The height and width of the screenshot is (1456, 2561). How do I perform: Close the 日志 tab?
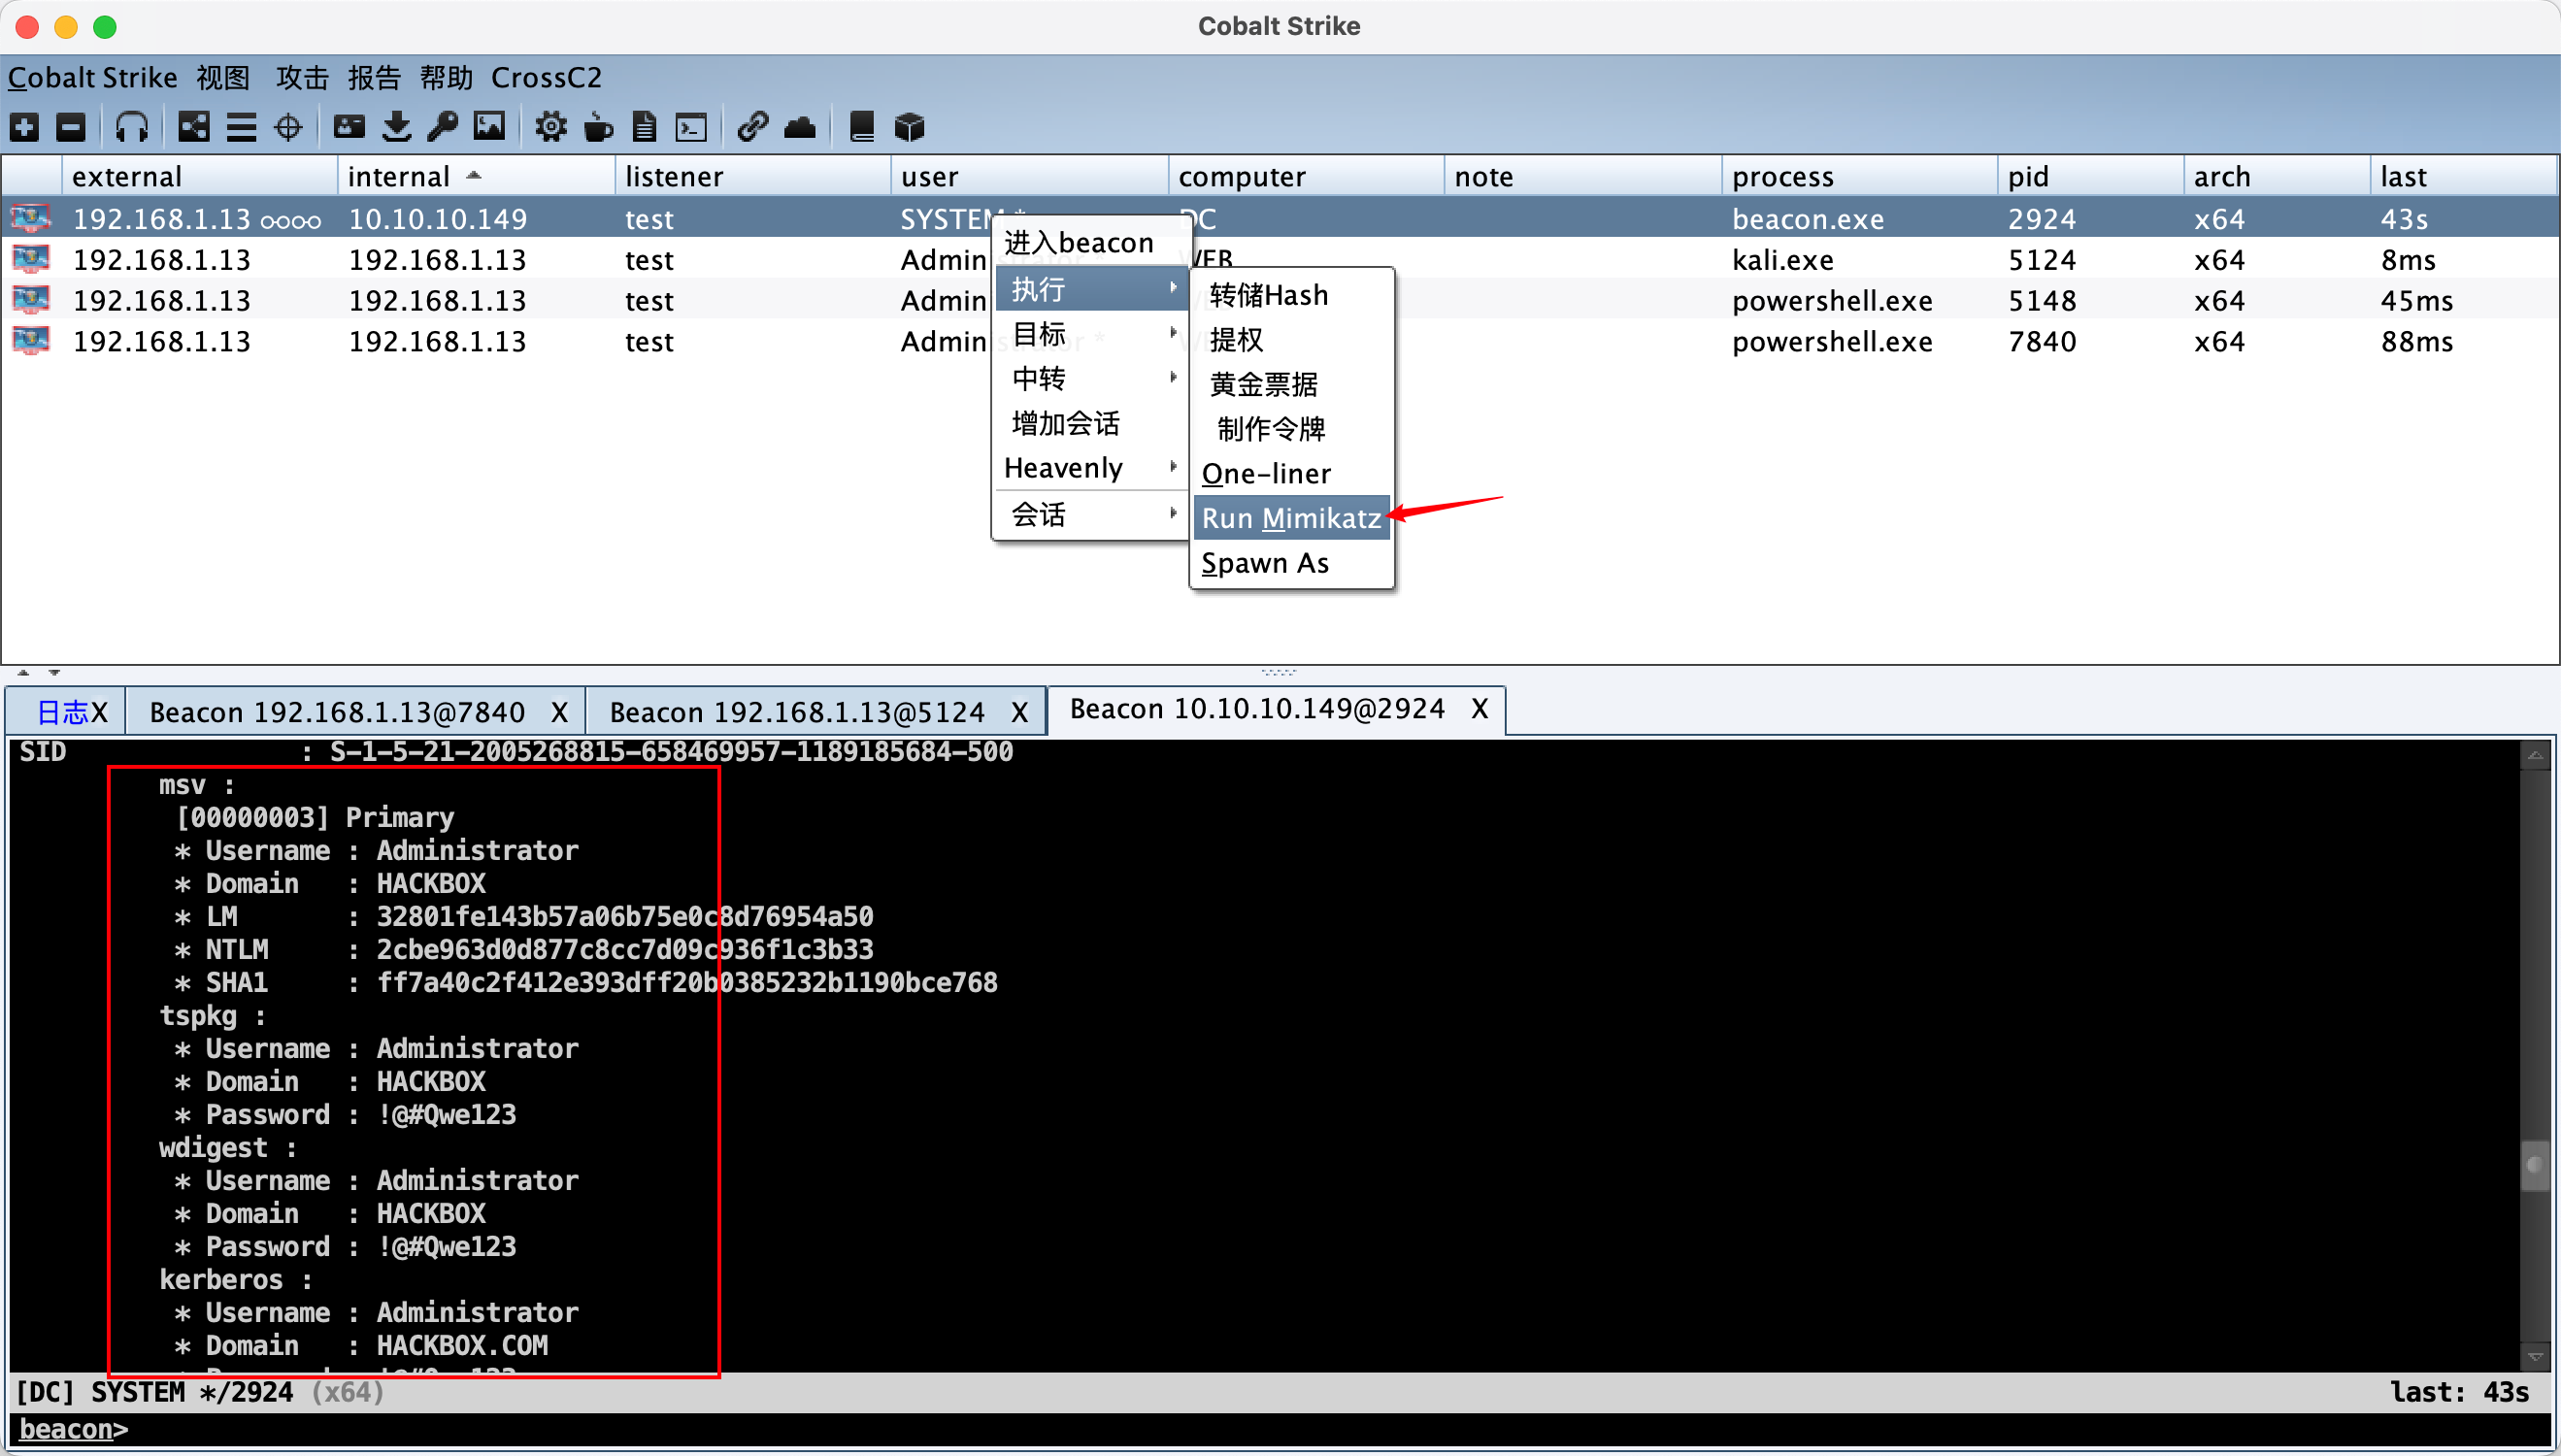[x=99, y=712]
